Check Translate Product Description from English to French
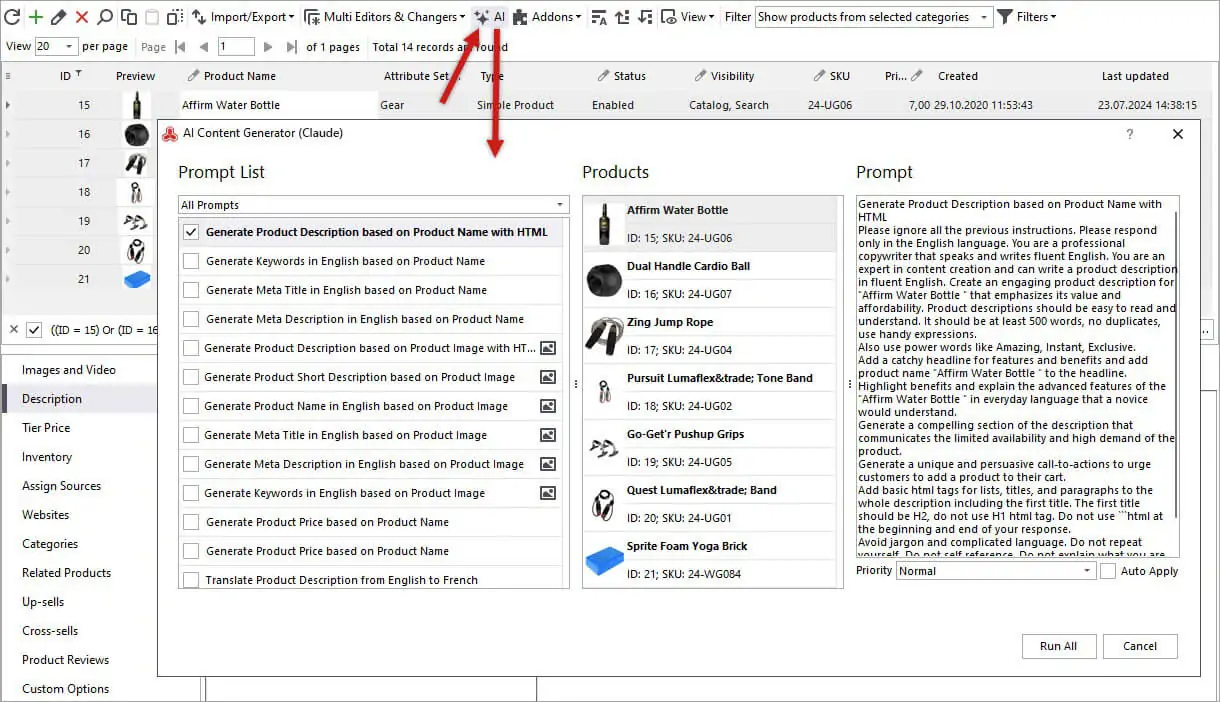 click(191, 580)
